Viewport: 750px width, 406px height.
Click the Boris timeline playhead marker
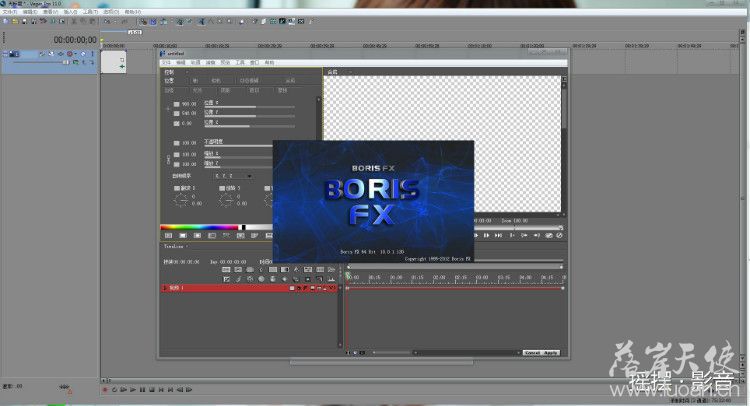point(348,275)
